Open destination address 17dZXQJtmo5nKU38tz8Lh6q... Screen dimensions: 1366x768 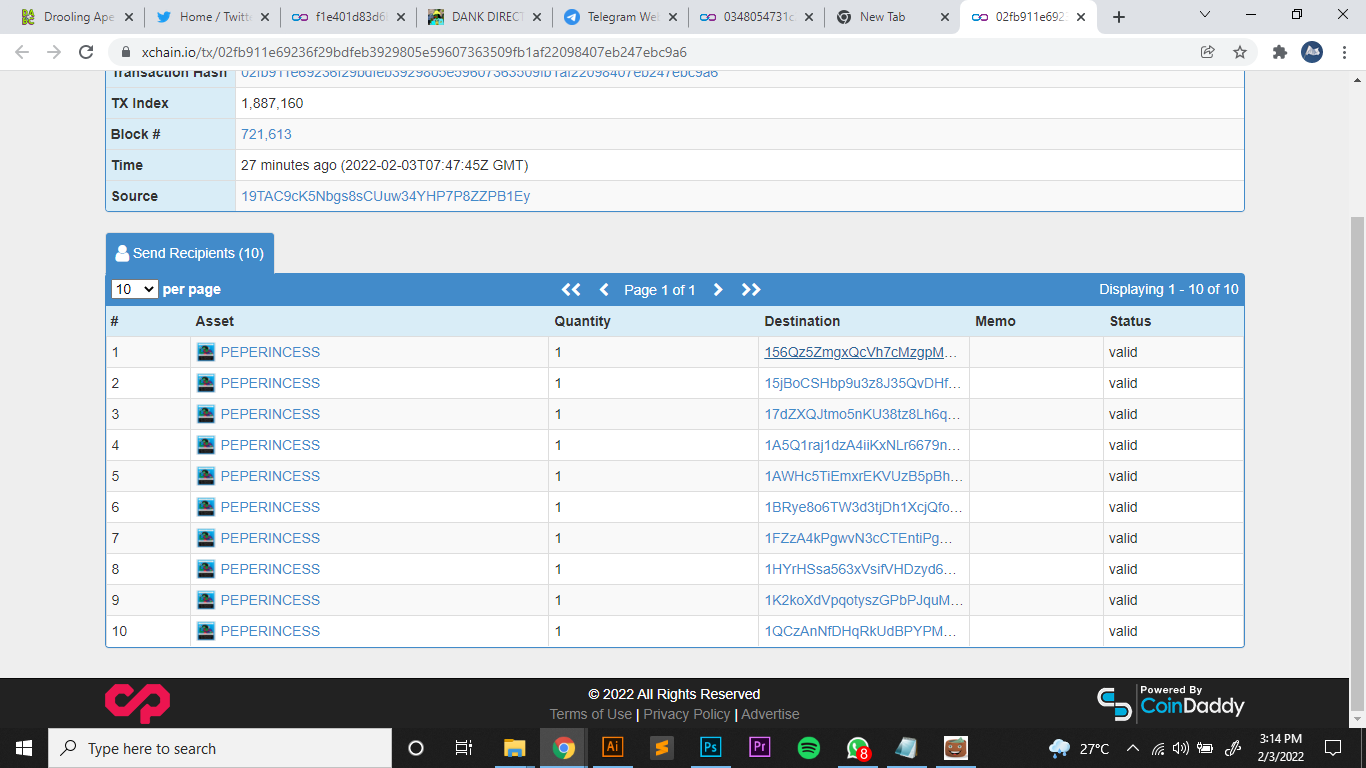point(862,414)
